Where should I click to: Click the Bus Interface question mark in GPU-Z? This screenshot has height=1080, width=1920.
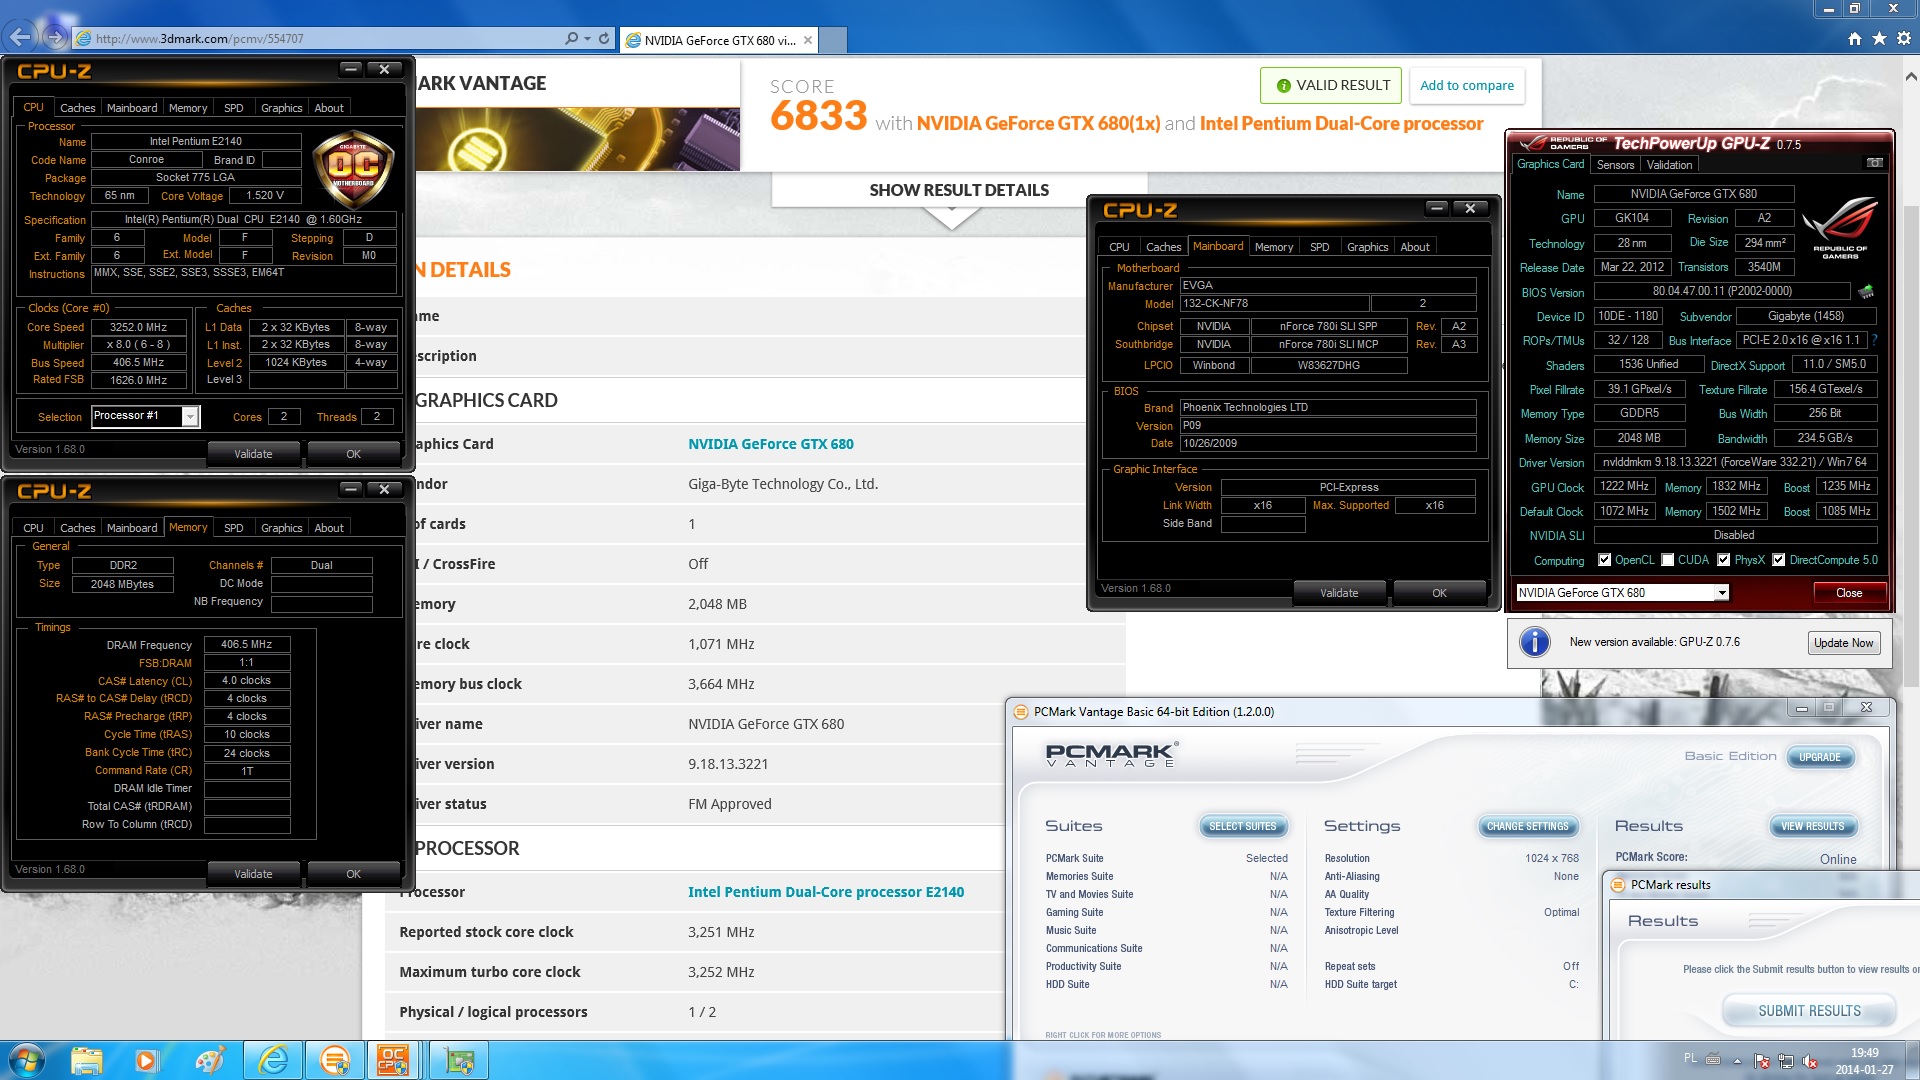coord(1874,340)
